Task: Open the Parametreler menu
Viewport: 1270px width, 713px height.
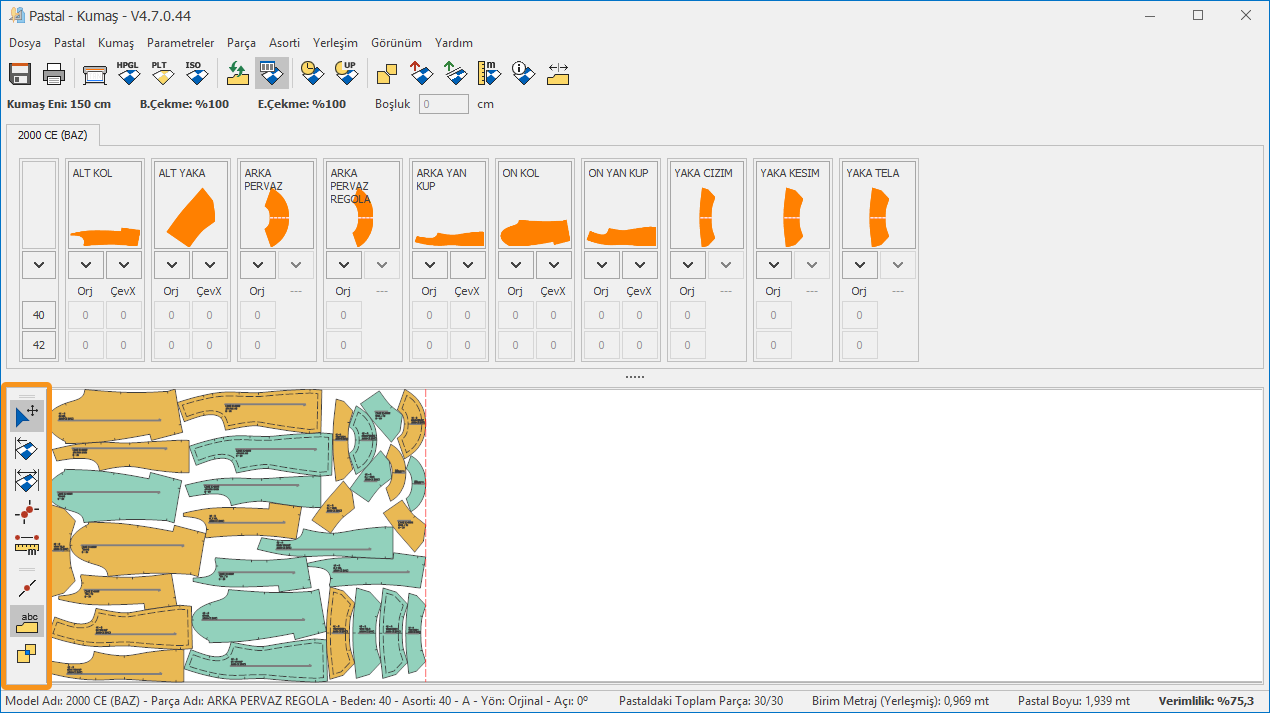Action: point(180,43)
